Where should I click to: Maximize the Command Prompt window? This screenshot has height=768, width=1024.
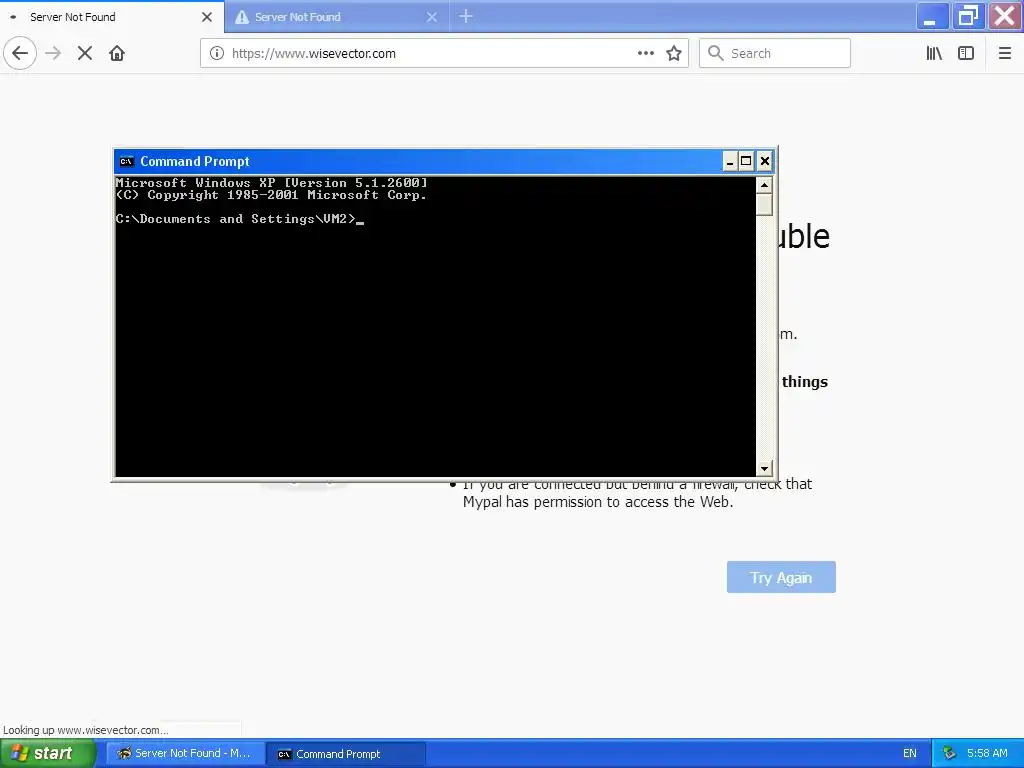(x=746, y=161)
